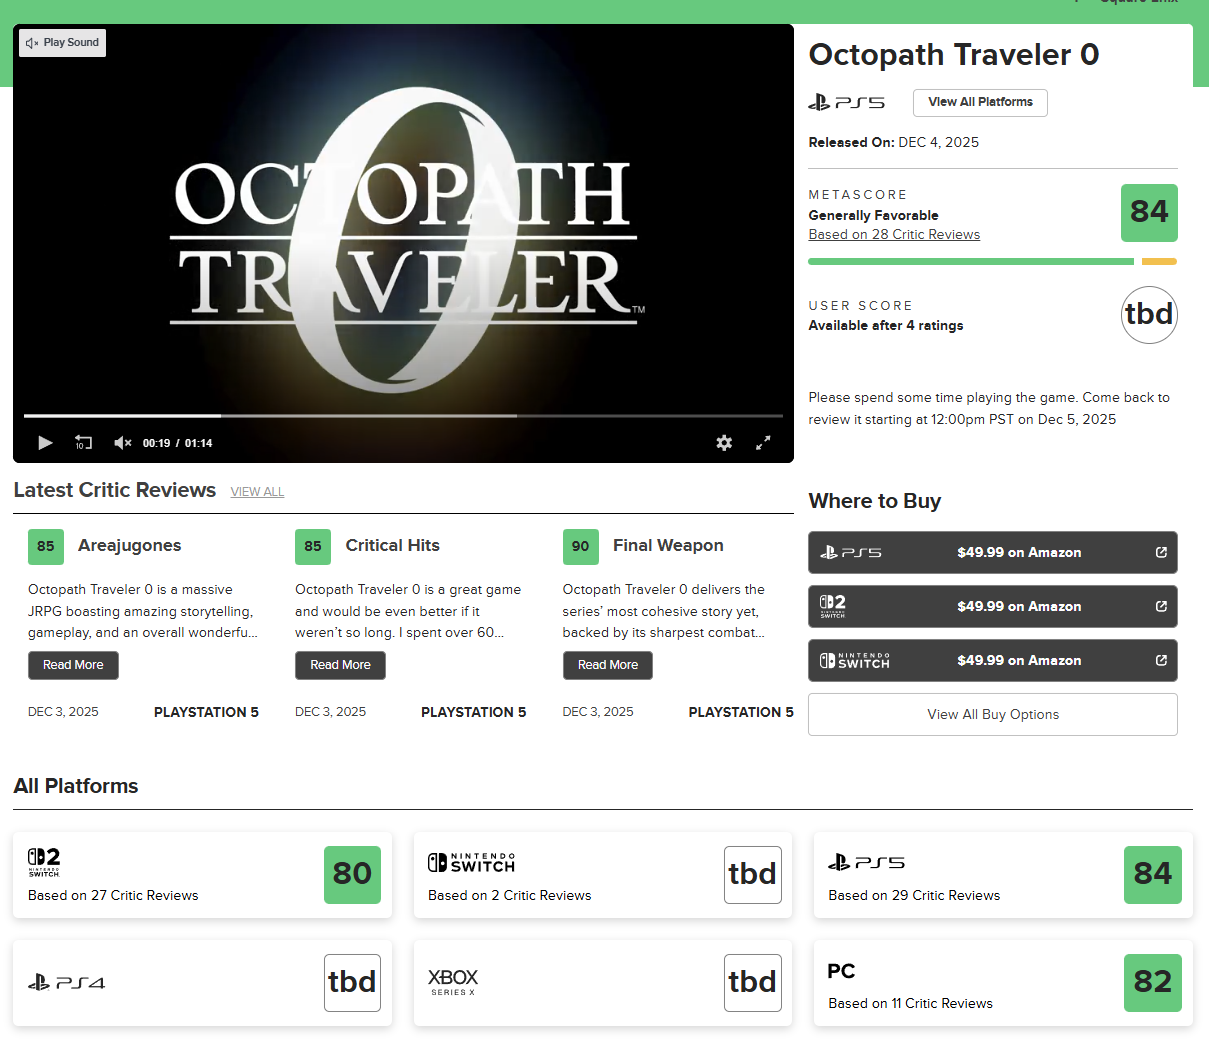
Task: Open the PC platform score card
Action: (1003, 983)
